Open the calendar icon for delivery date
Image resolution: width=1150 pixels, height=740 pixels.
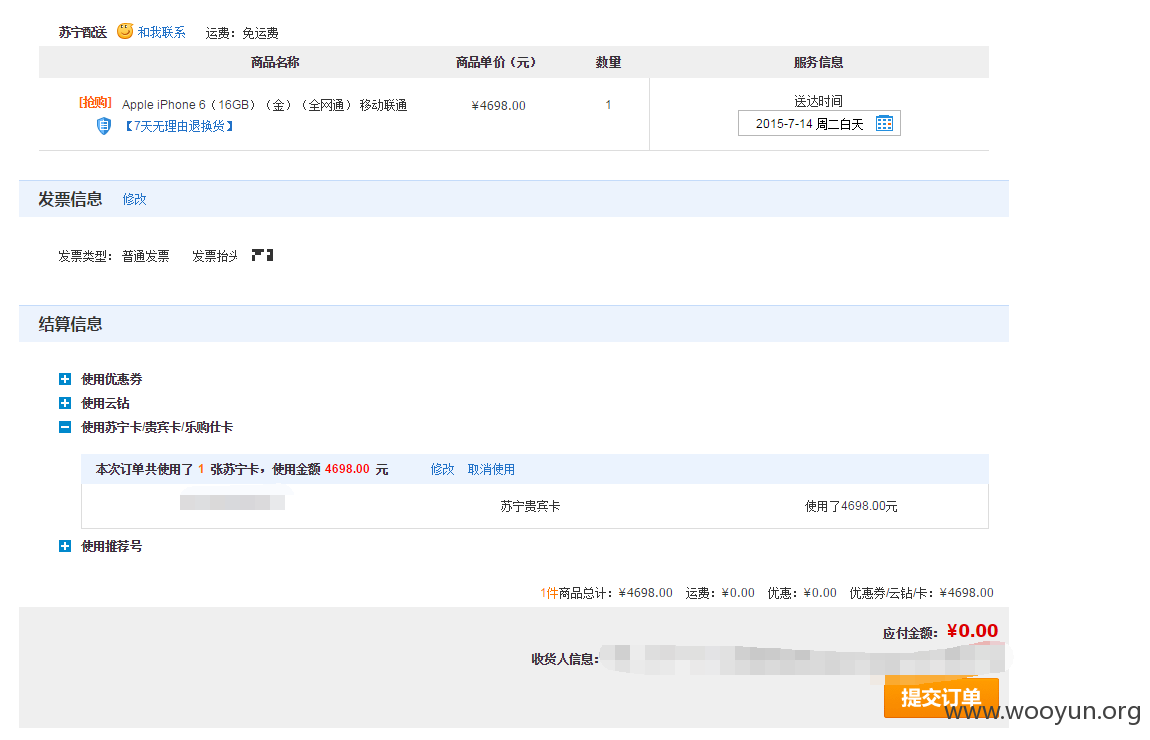pyautogui.click(x=884, y=123)
